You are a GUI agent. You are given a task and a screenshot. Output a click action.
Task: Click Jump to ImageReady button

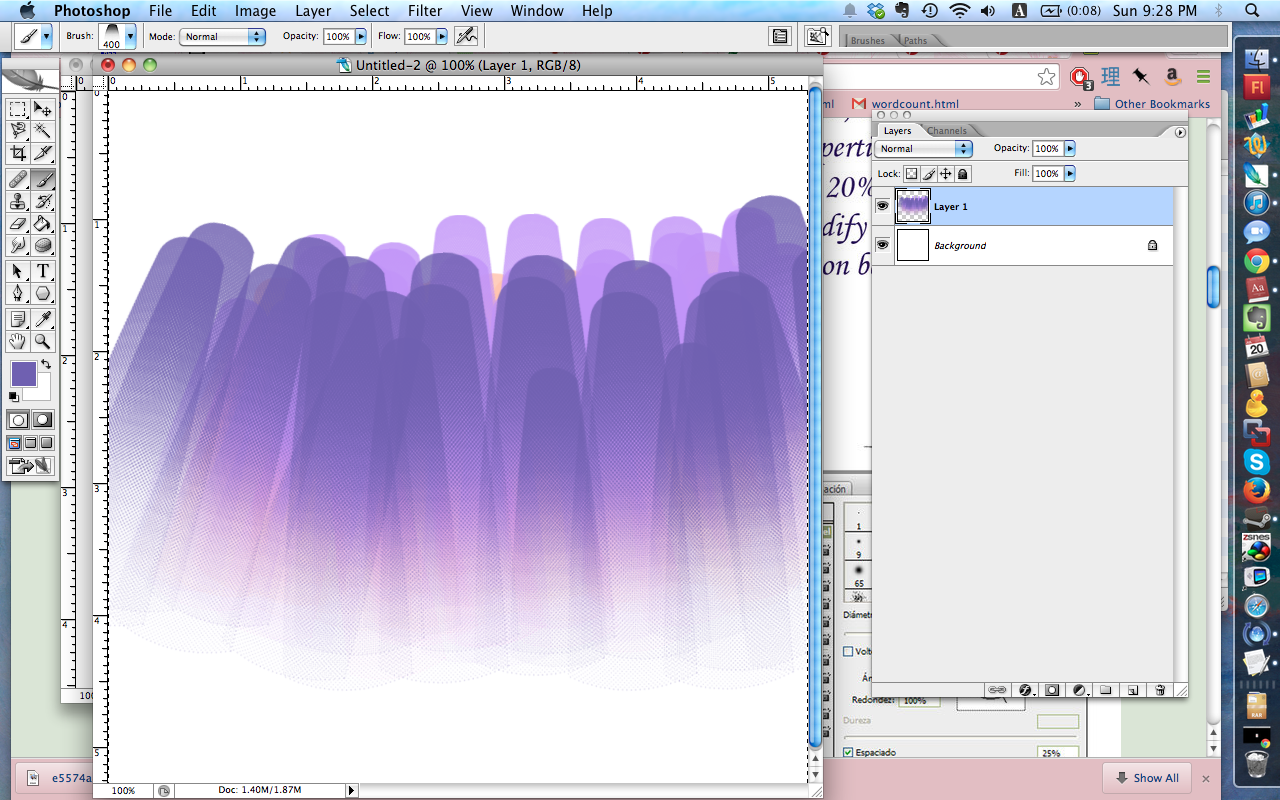[x=30, y=466]
